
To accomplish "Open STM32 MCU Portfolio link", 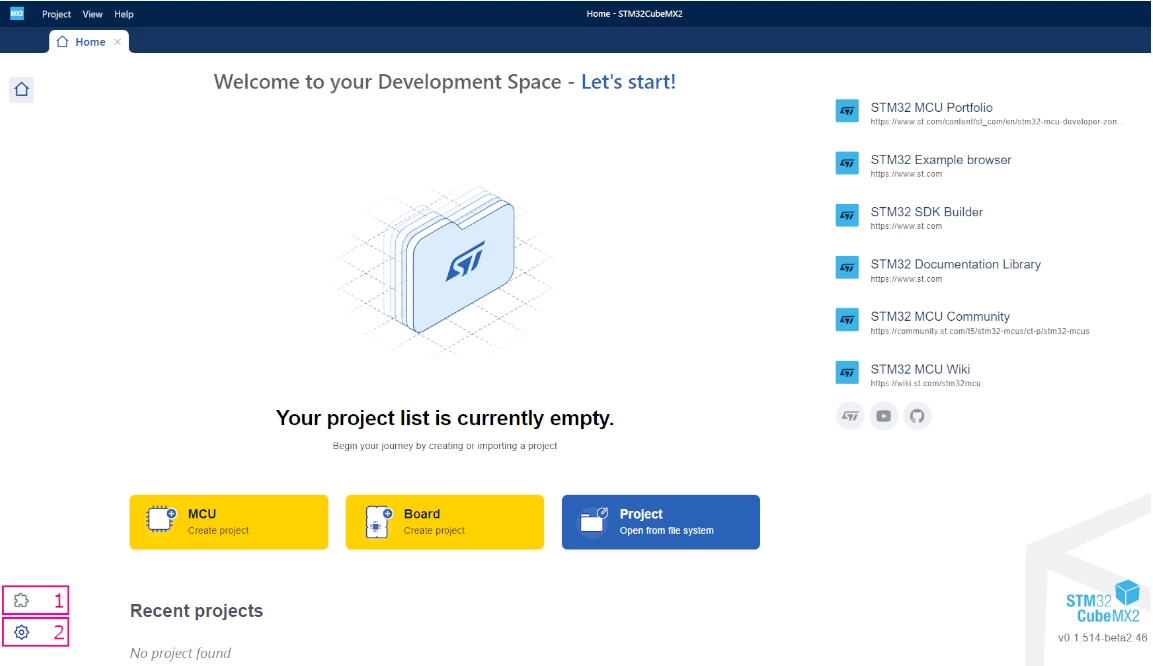I will (x=931, y=107).
